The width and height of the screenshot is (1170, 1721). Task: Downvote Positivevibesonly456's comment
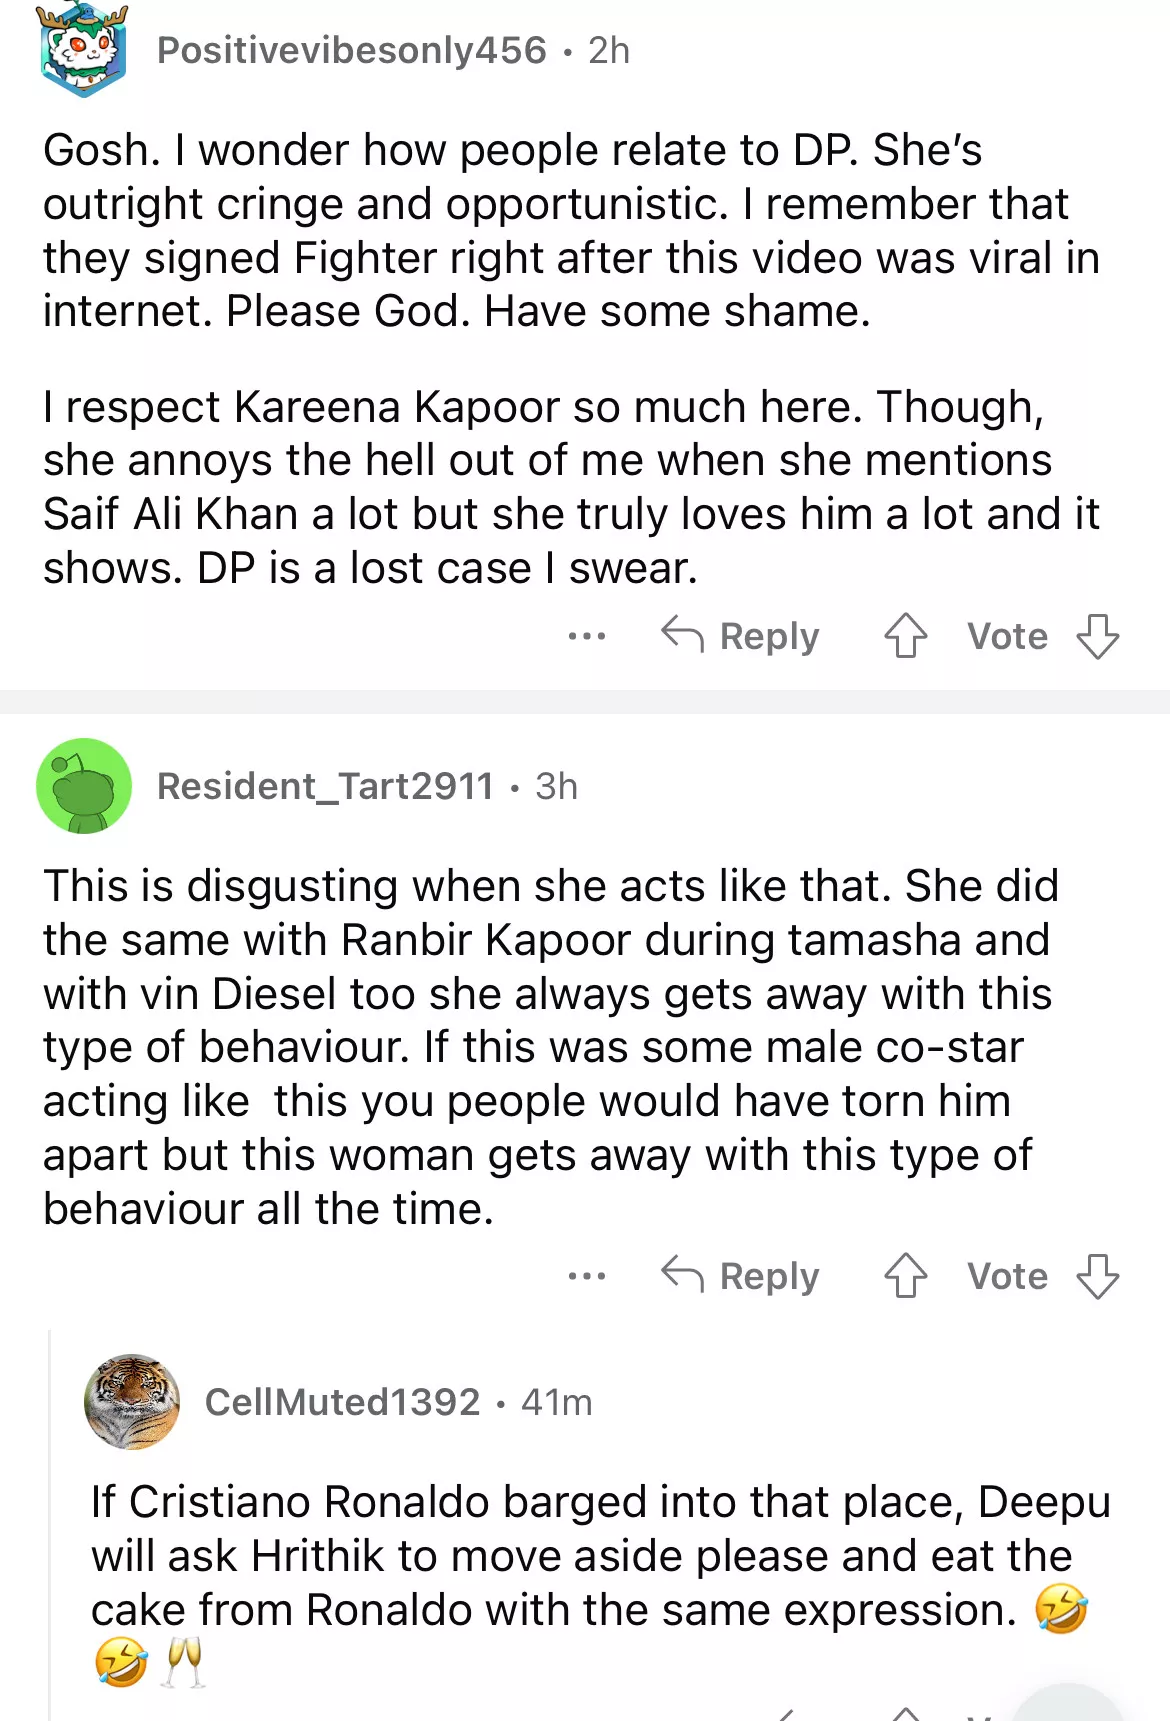point(1097,636)
